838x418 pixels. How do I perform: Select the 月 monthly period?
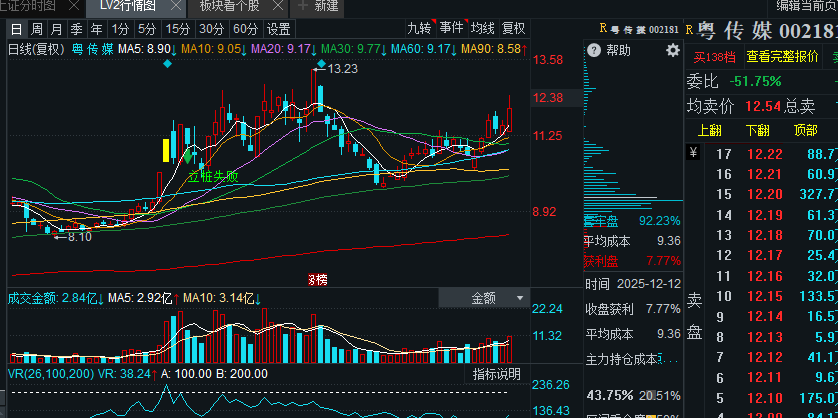click(x=57, y=28)
